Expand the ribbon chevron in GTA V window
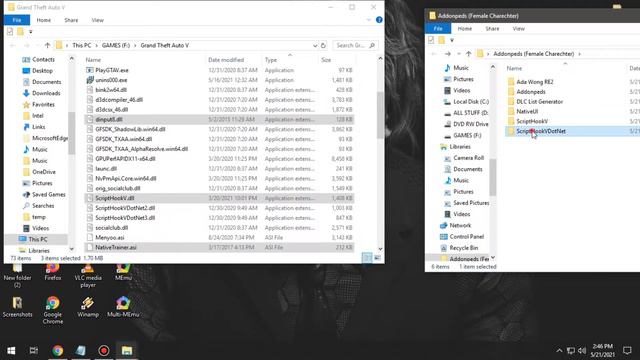This screenshot has height=360, width=640. point(369,20)
